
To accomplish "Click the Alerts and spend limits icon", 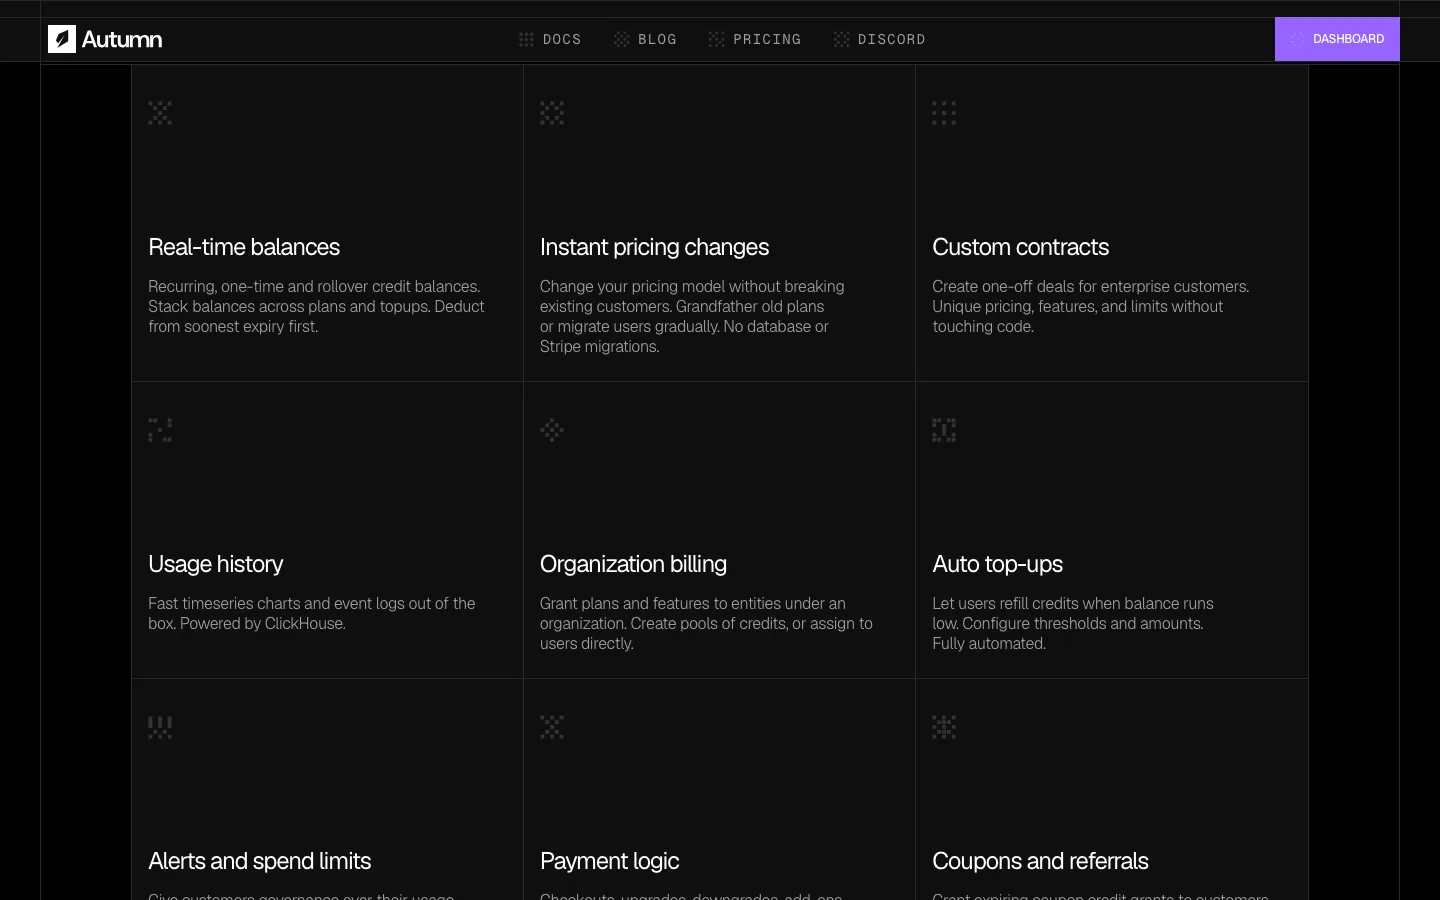I will coord(160,727).
